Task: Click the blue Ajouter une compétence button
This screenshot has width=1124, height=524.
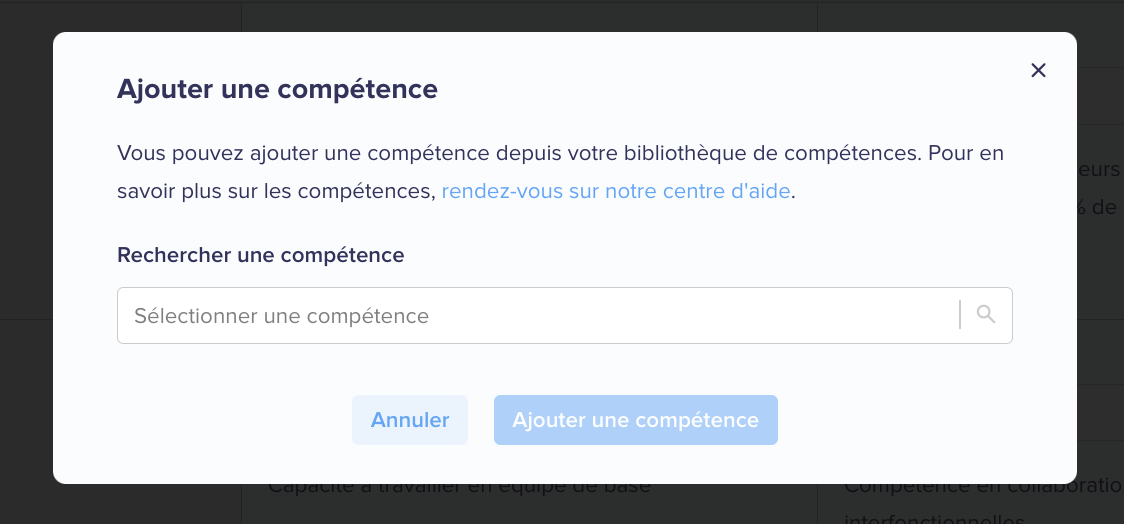Action: 635,420
